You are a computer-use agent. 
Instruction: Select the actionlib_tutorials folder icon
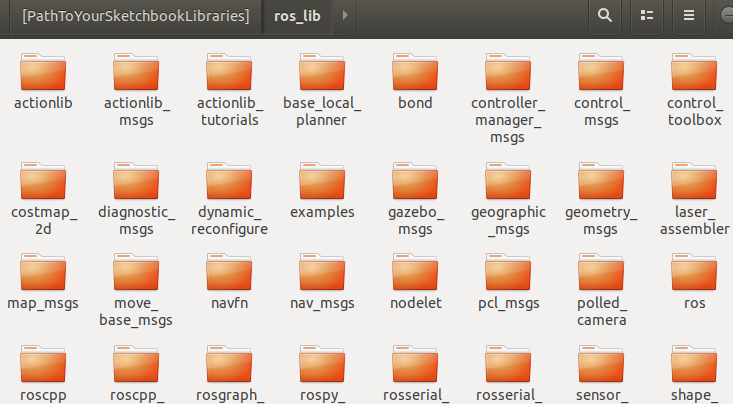229,72
